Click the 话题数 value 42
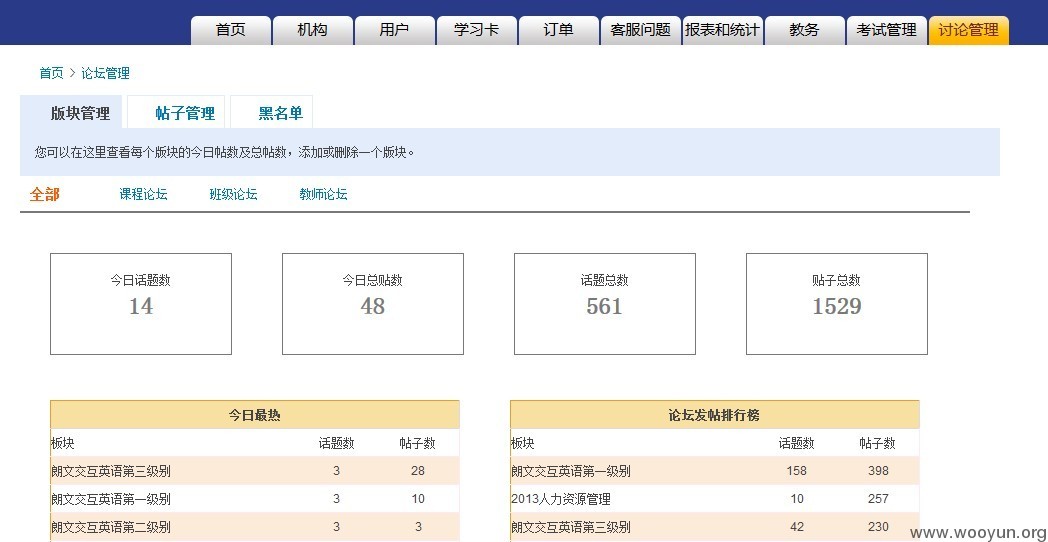The image size is (1048, 542). (797, 527)
